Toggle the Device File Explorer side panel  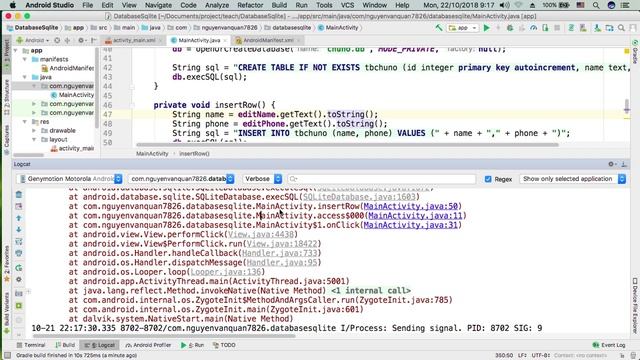coord(635,306)
